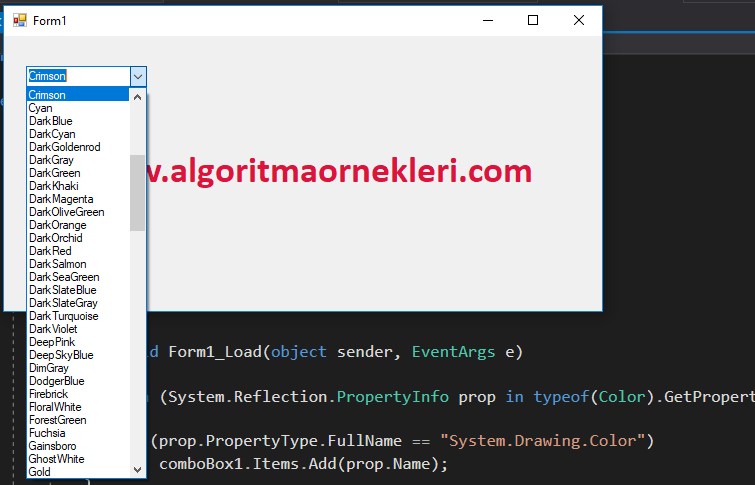
Task: Pick the DarkSalmon entry
Action: [x=57, y=264]
